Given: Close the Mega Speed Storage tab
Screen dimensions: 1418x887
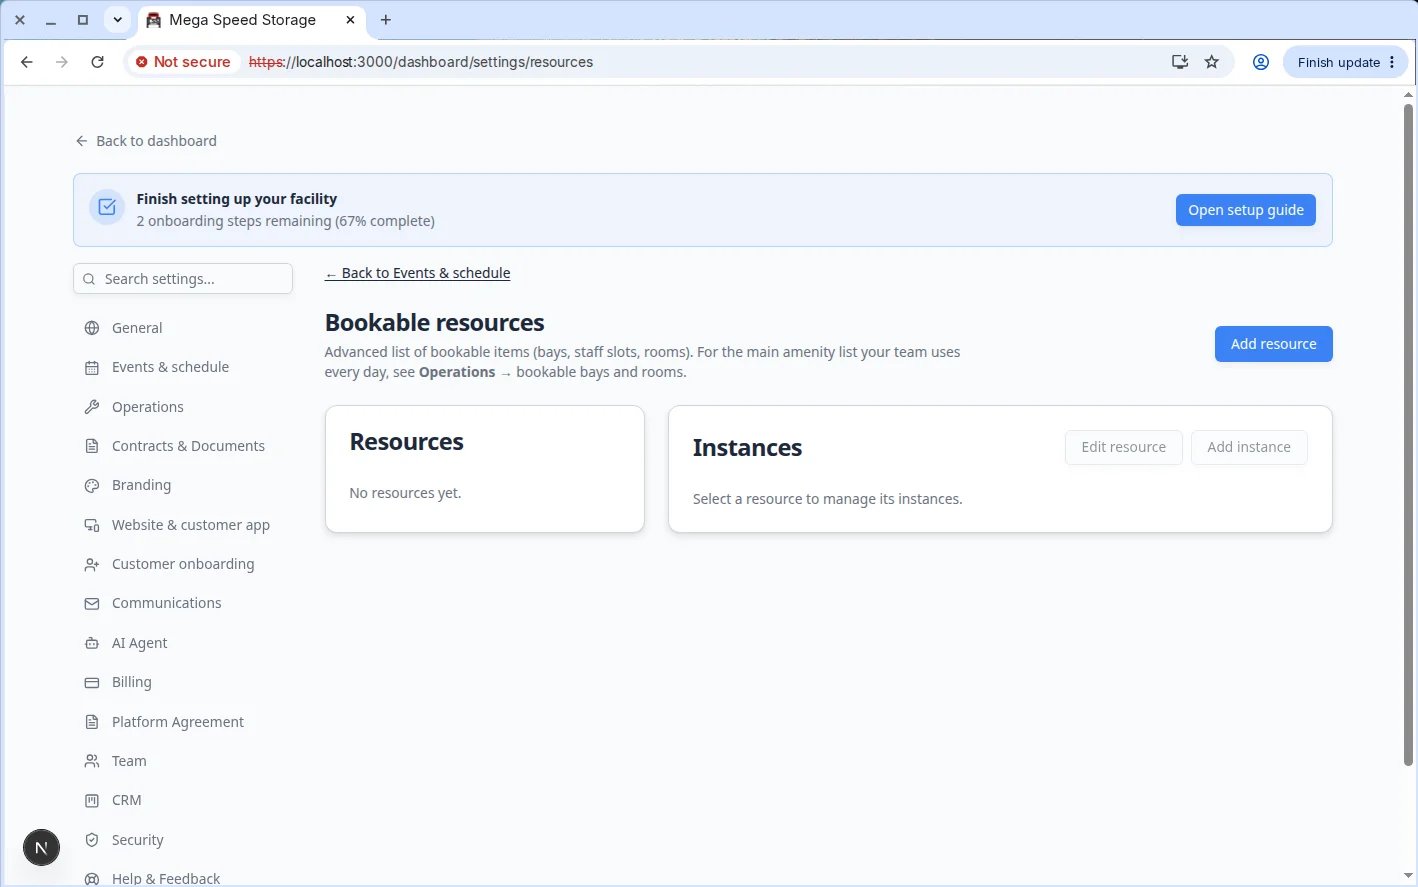Looking at the screenshot, I should coord(350,19).
